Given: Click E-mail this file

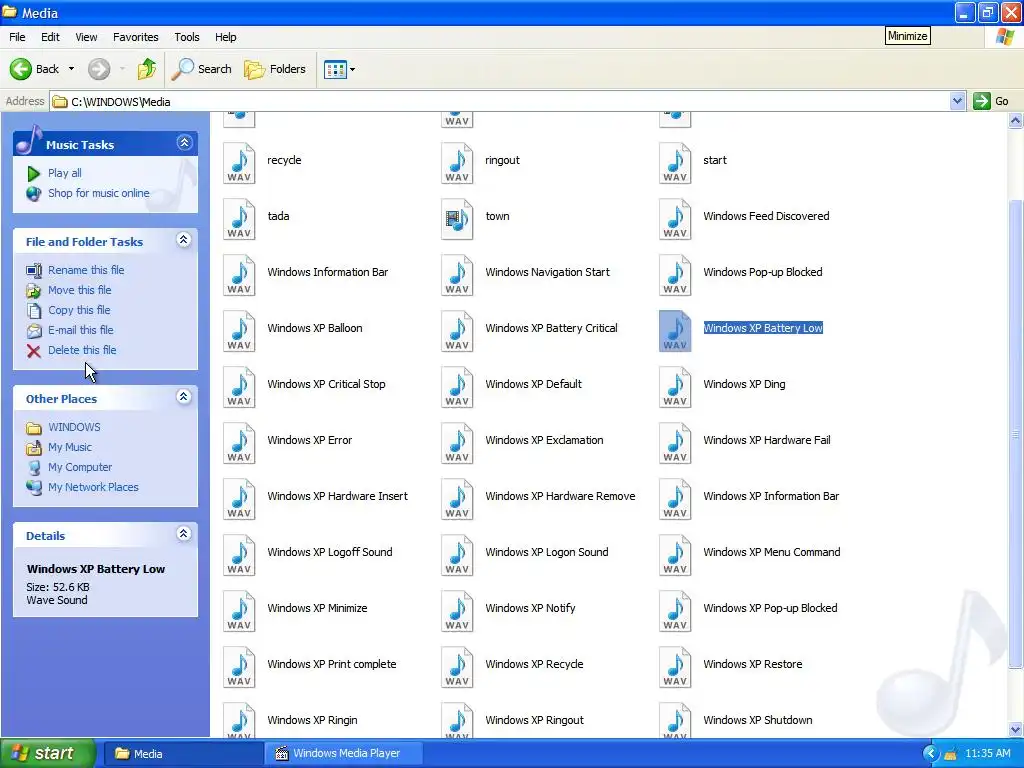Looking at the screenshot, I should coord(81,330).
